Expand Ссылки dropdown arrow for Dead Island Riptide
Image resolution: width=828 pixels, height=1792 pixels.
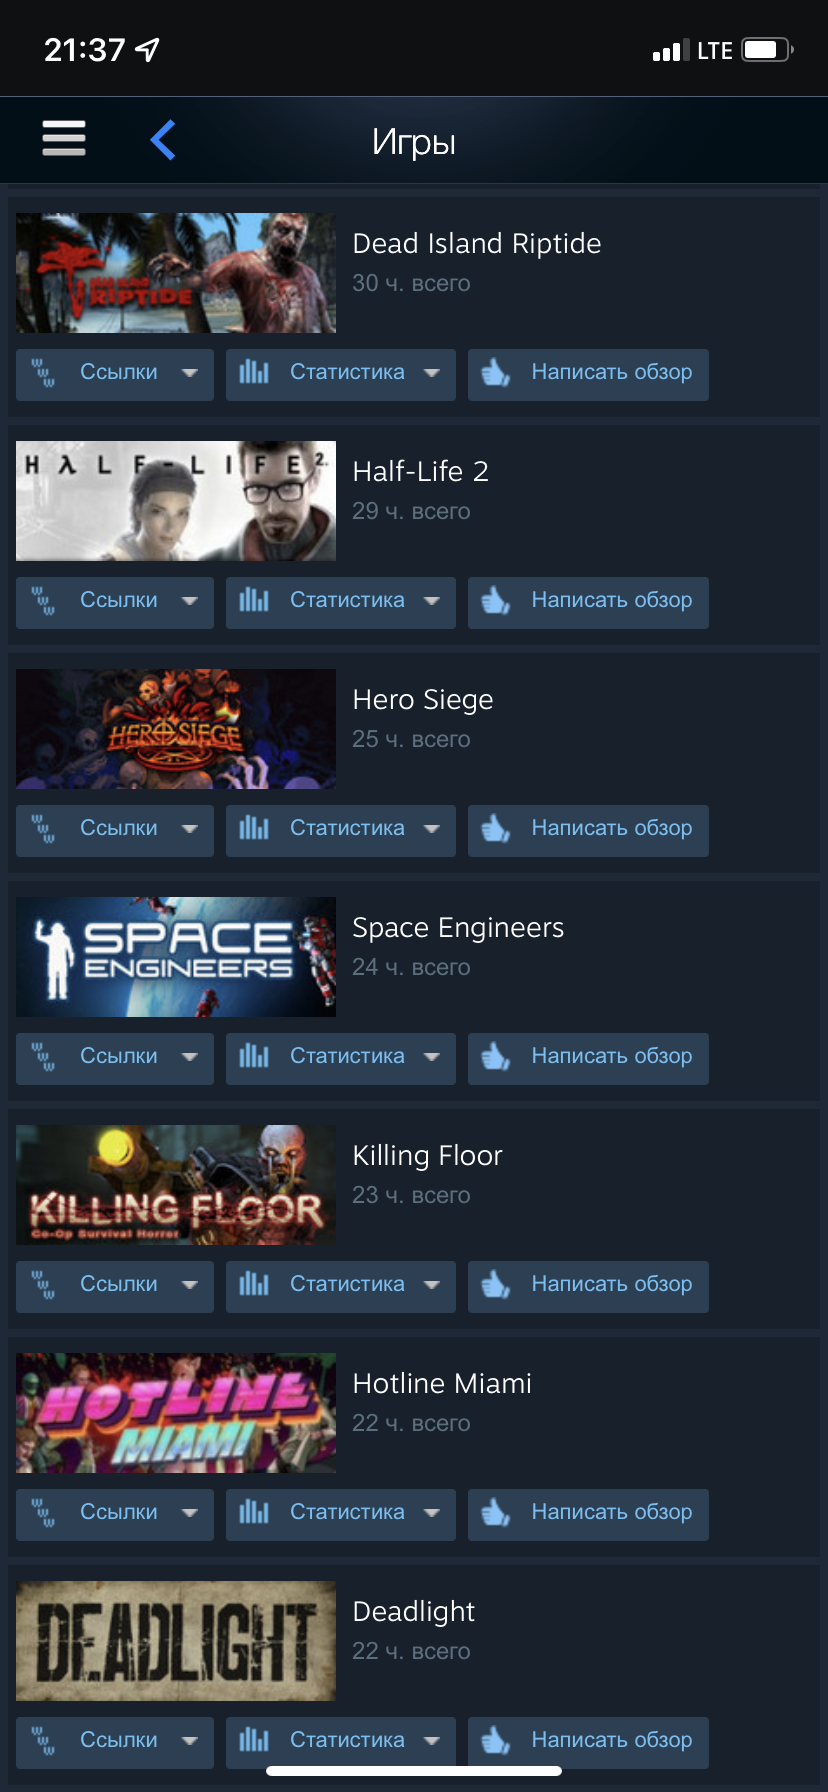[189, 373]
